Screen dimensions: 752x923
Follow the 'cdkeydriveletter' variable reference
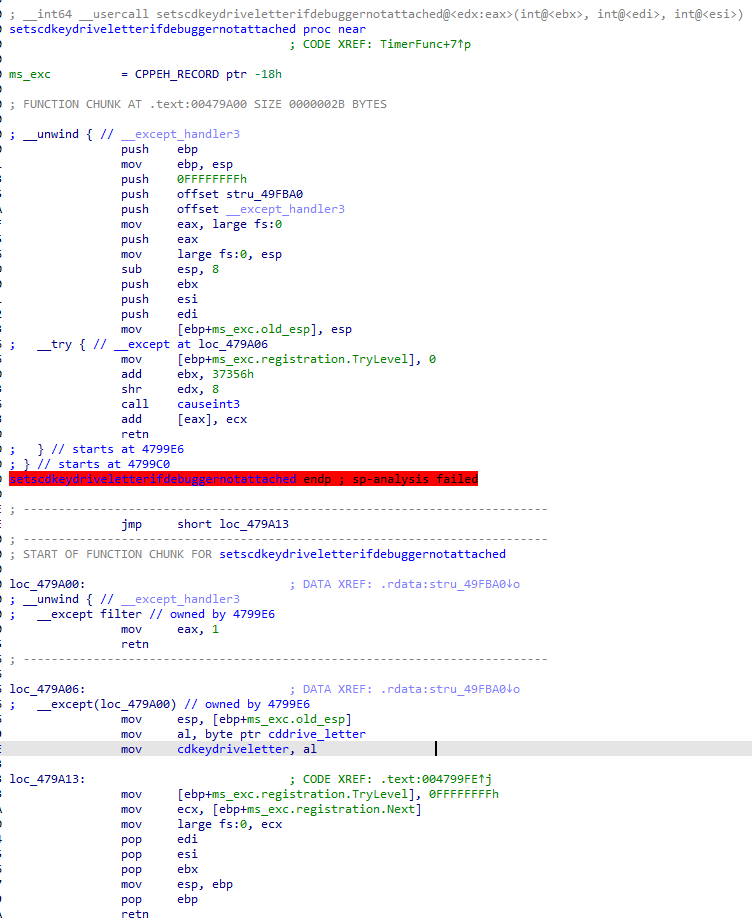click(x=233, y=749)
